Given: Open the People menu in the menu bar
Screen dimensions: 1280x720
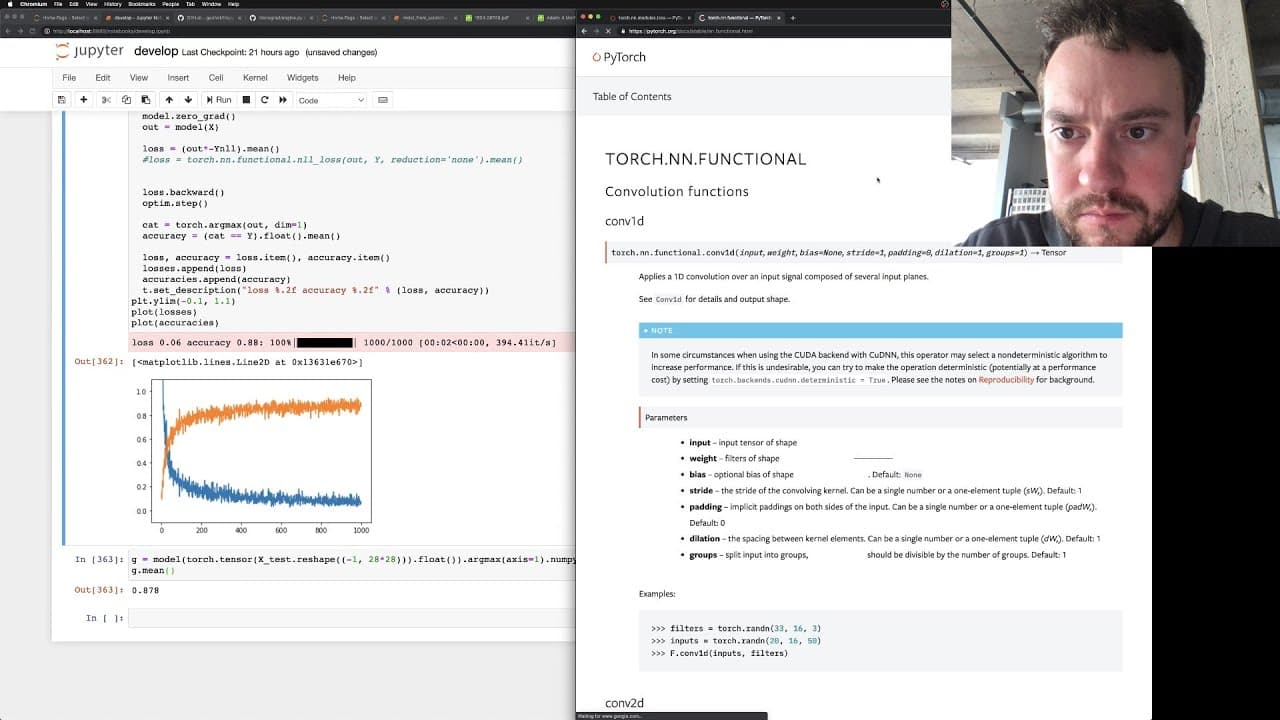Looking at the screenshot, I should [171, 4].
